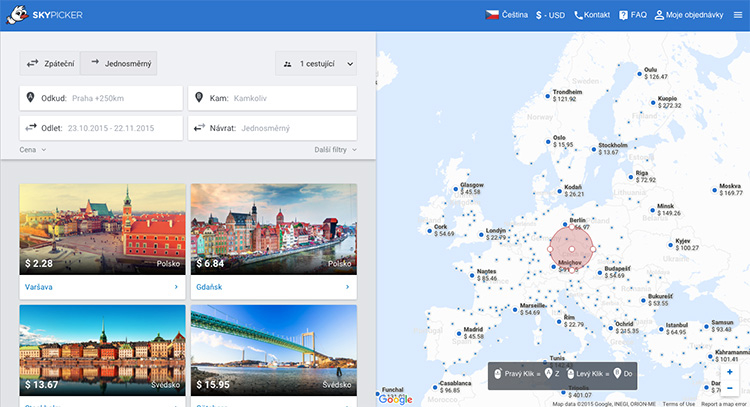
Task: Click the Kontakt phone icon
Action: (x=579, y=15)
